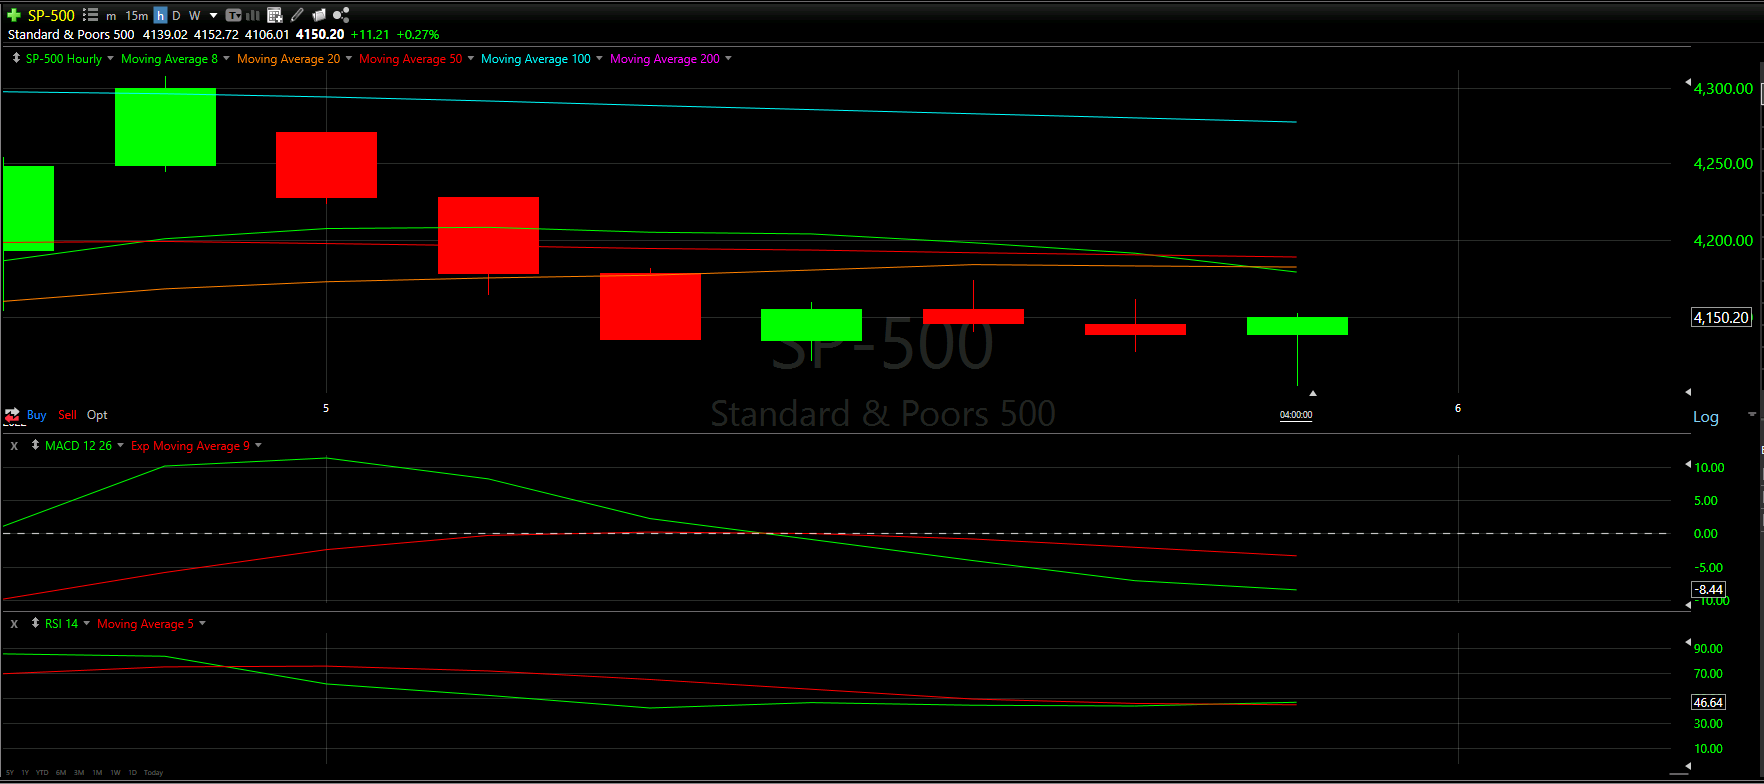1764x784 pixels.
Task: Click the green plus add-symbol icon
Action: click(14, 15)
